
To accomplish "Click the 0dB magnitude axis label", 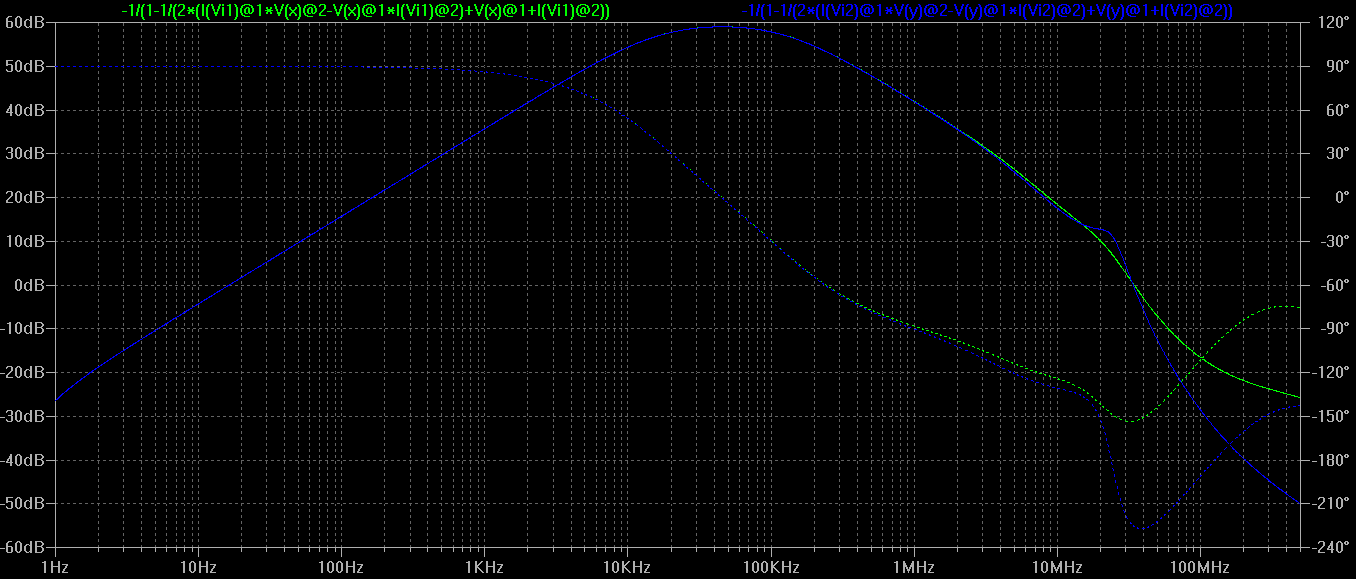I will (x=28, y=285).
